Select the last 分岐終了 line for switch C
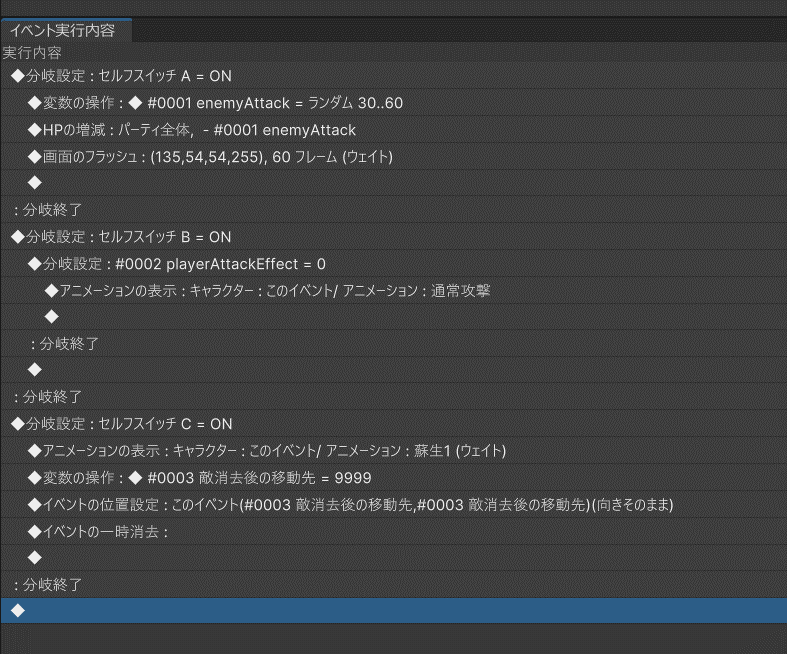The width and height of the screenshot is (787, 654). (47, 584)
